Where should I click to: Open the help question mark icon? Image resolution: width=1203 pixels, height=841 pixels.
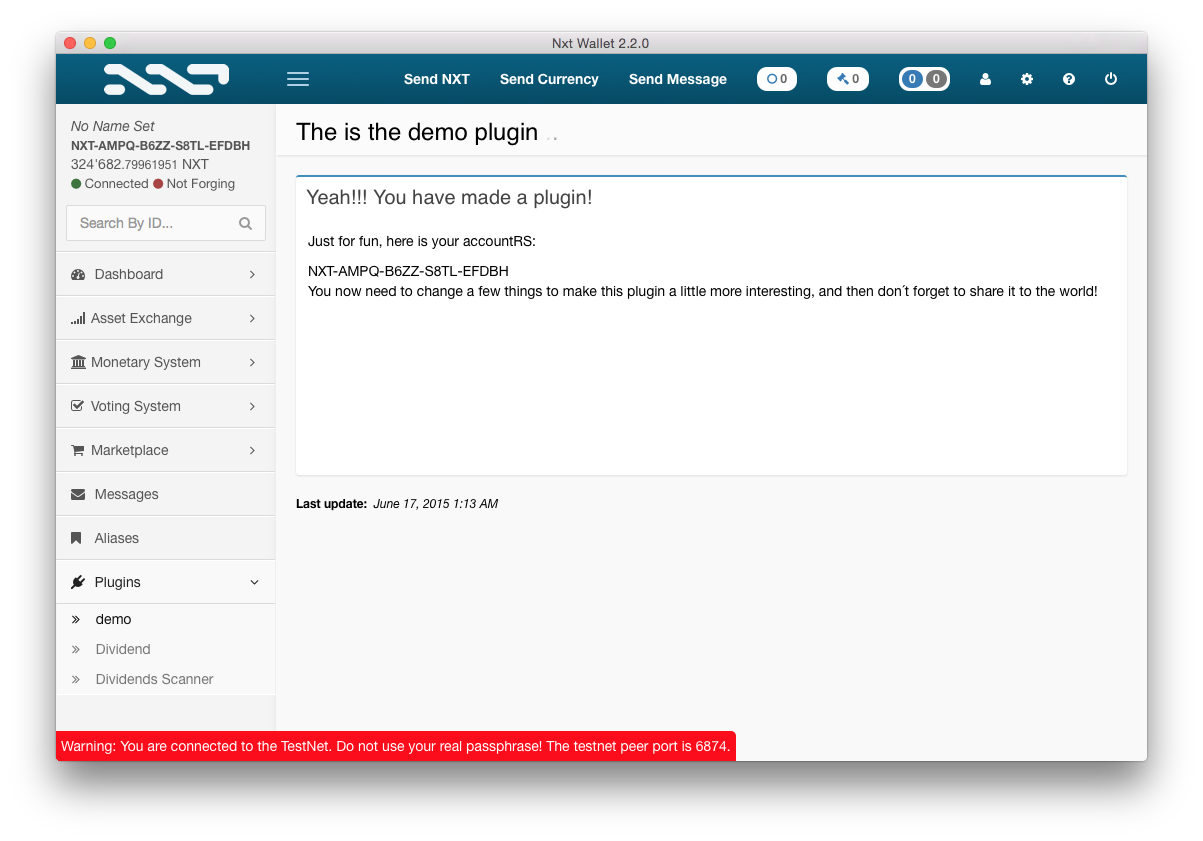1069,79
